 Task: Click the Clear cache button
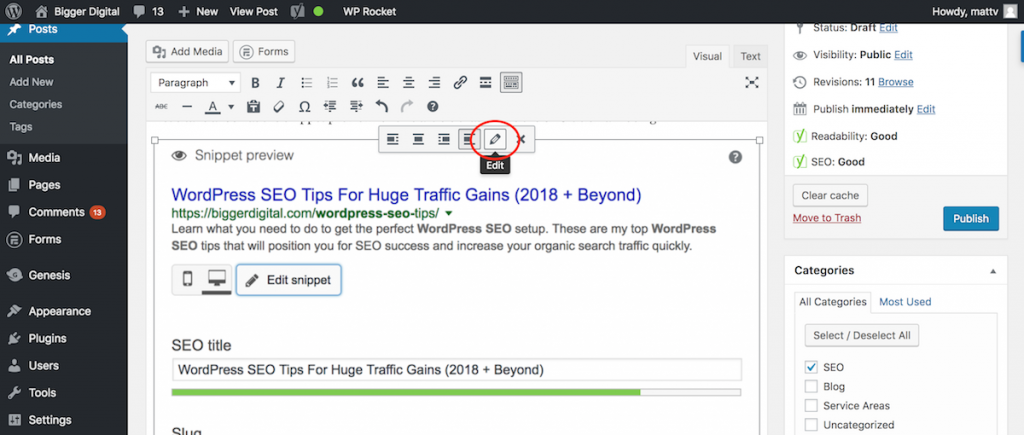830,195
